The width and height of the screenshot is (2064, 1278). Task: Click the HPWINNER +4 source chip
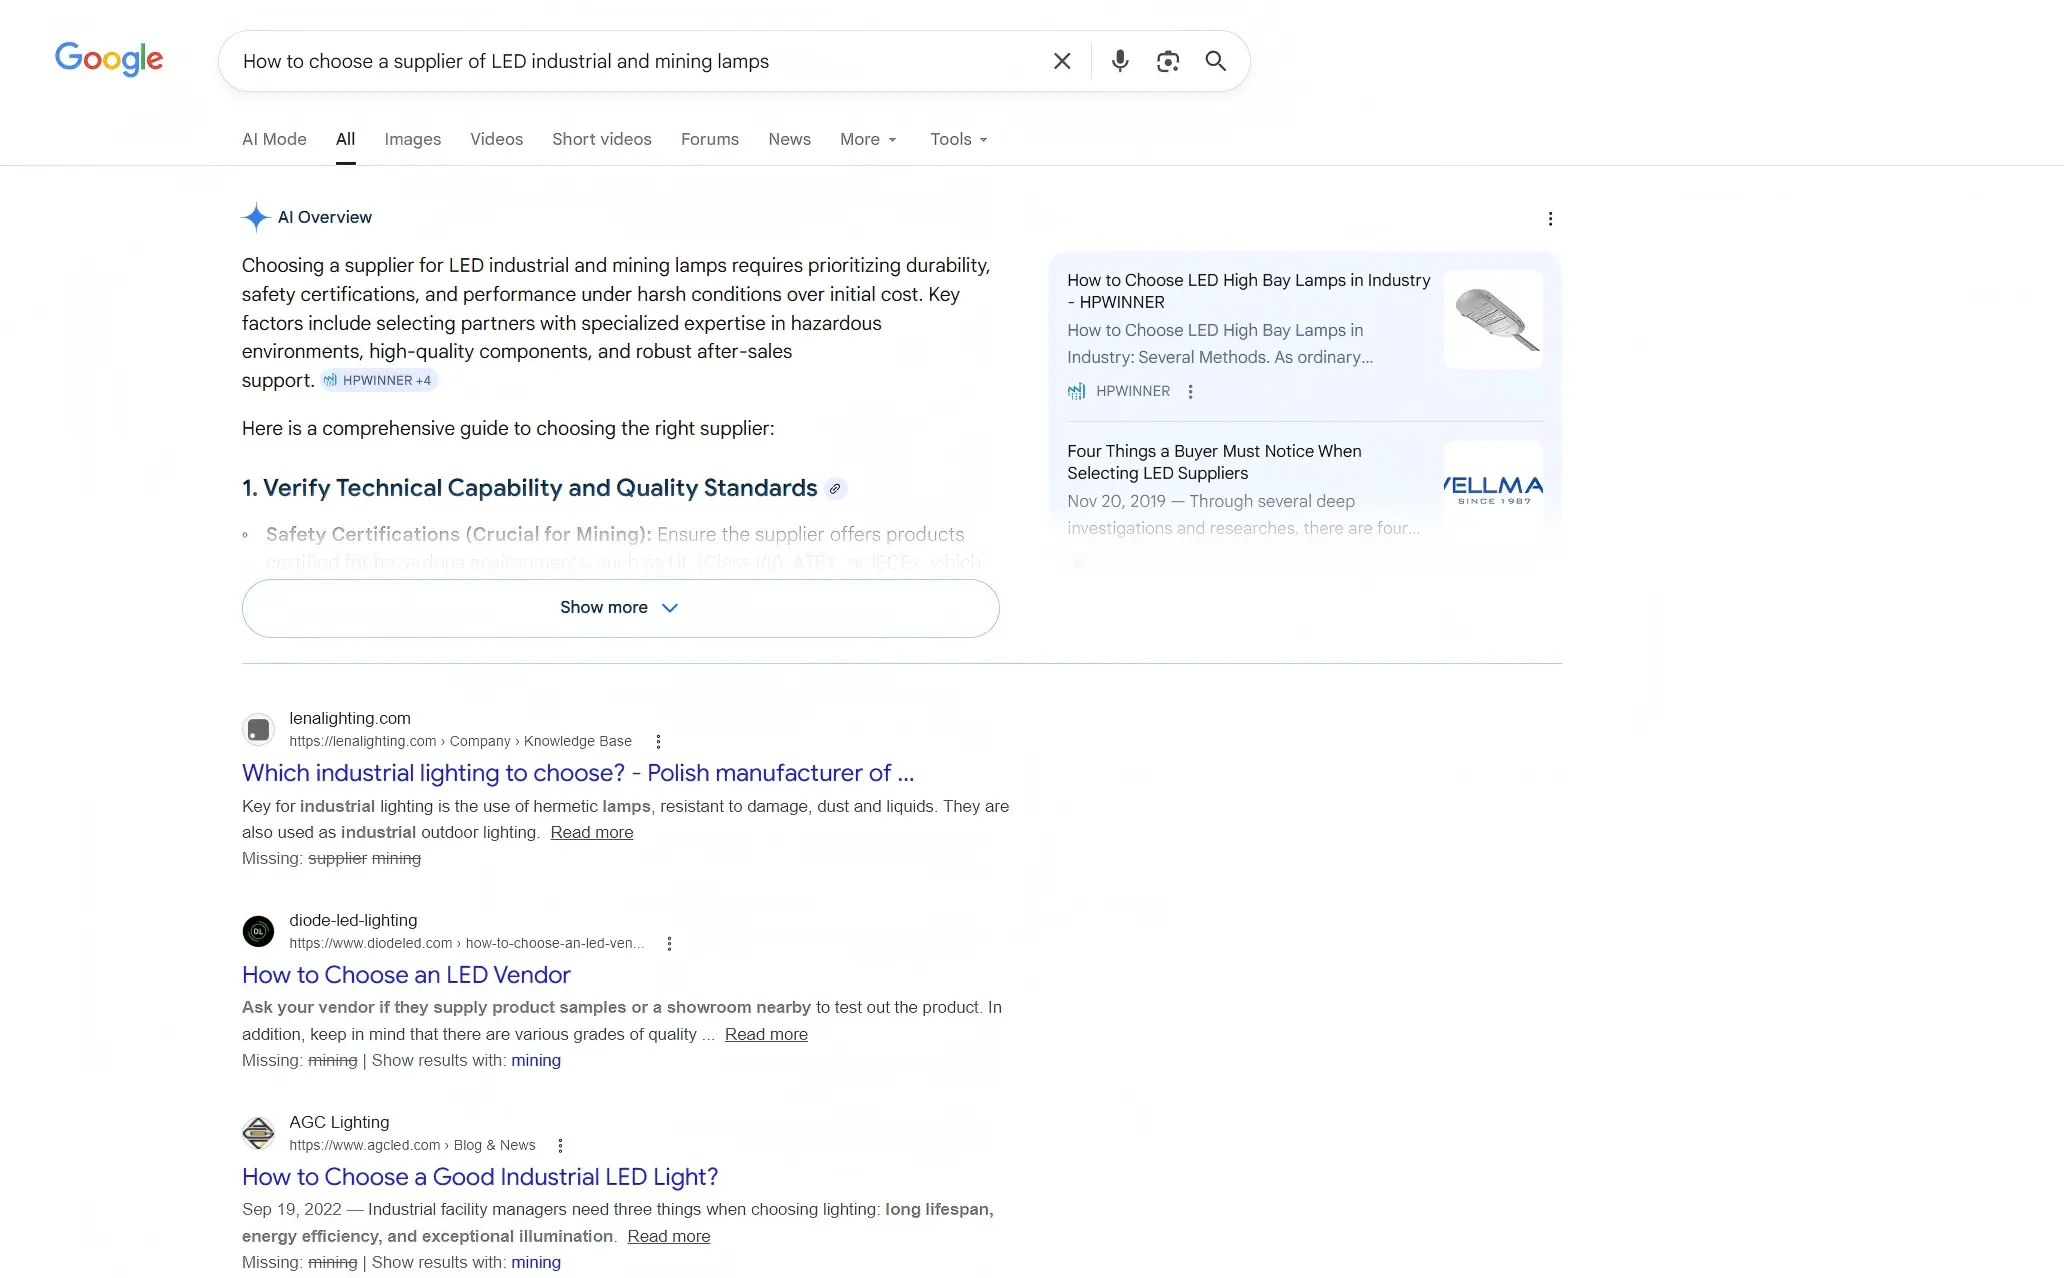[x=379, y=381]
